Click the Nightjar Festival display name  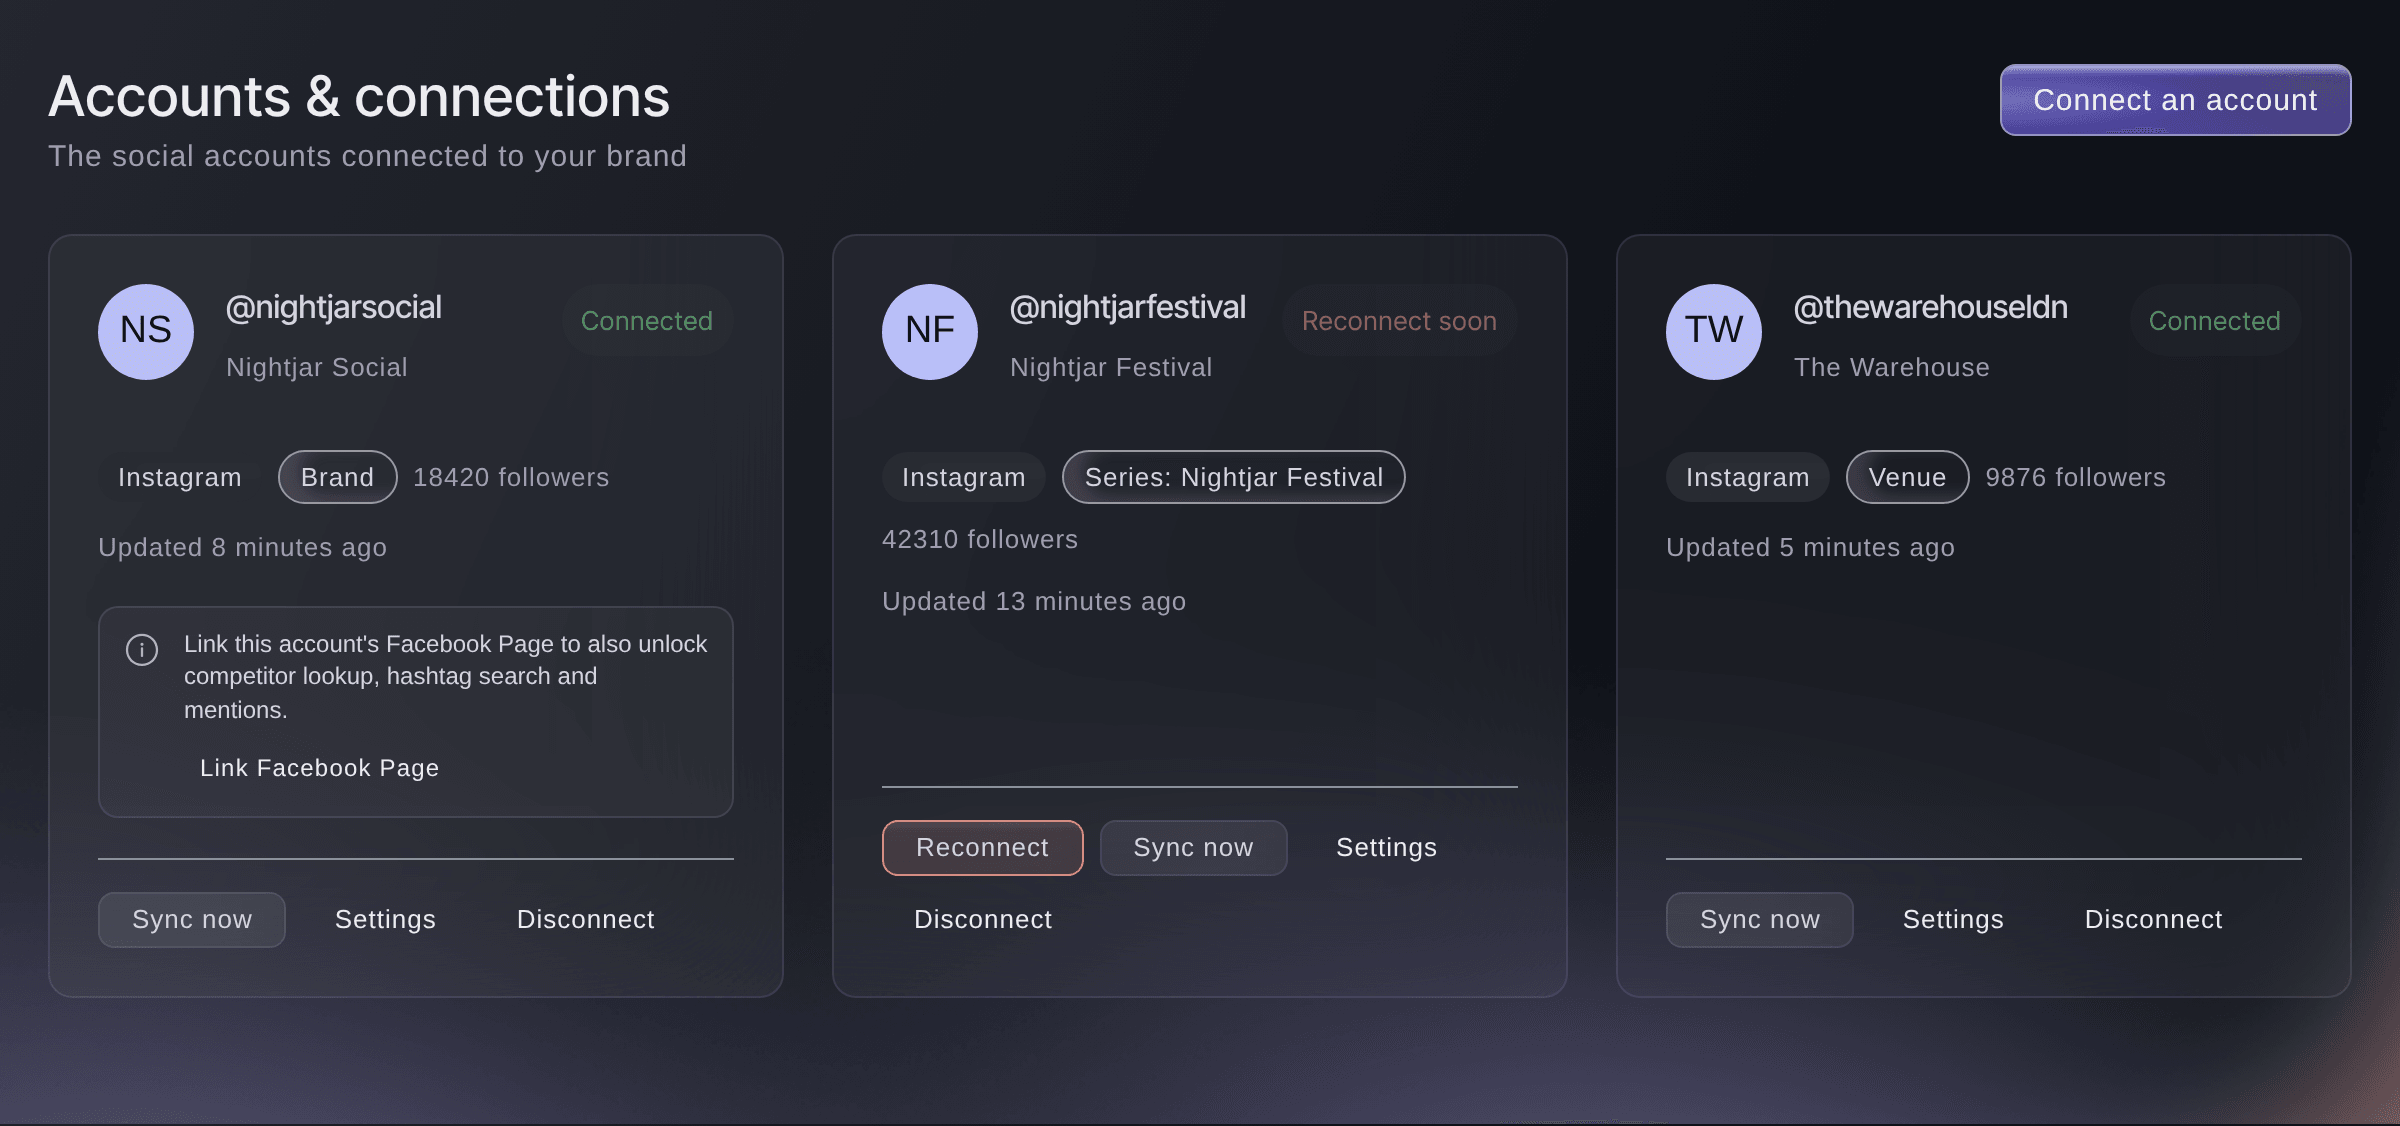click(x=1111, y=368)
